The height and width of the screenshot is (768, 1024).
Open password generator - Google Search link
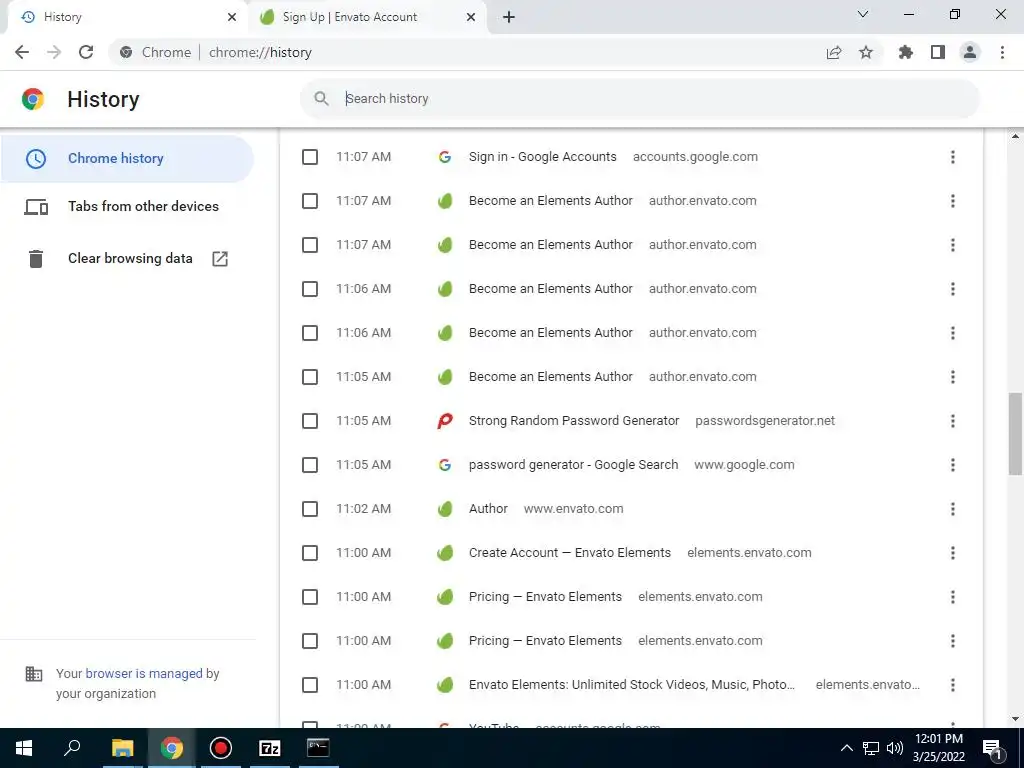click(x=573, y=465)
